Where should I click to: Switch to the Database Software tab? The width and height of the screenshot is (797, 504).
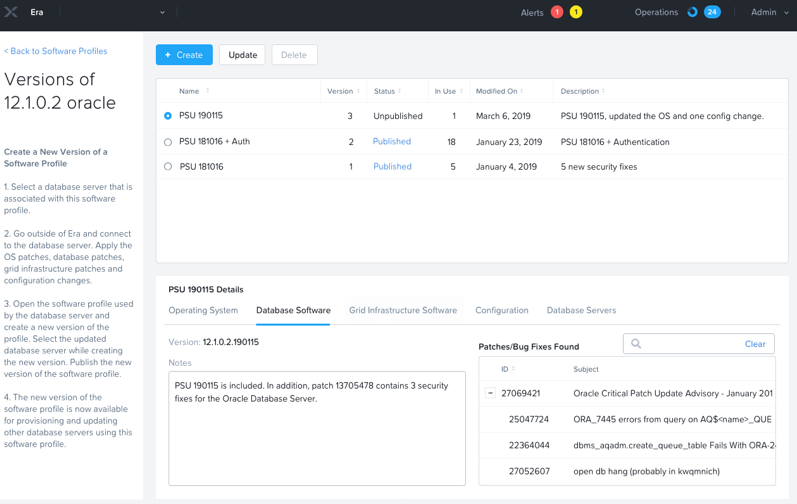point(293,310)
